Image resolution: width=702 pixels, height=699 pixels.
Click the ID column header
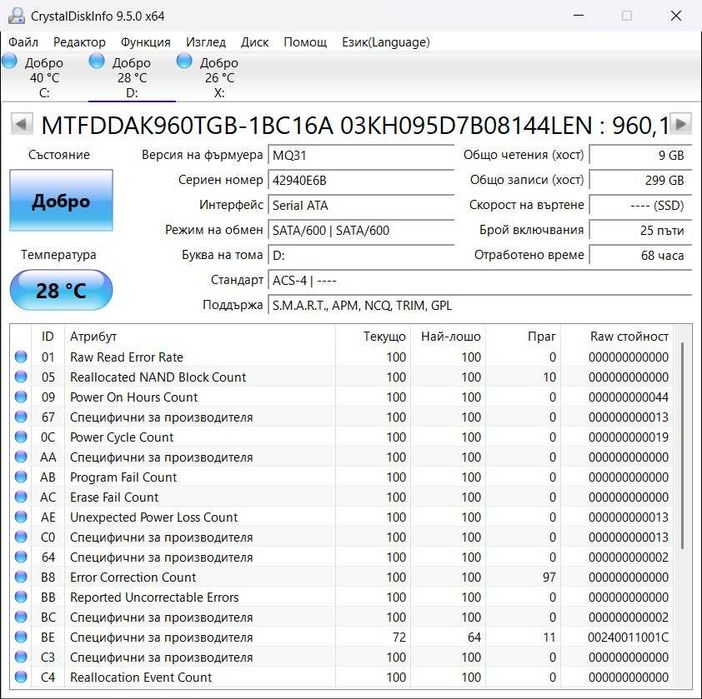pyautogui.click(x=48, y=336)
